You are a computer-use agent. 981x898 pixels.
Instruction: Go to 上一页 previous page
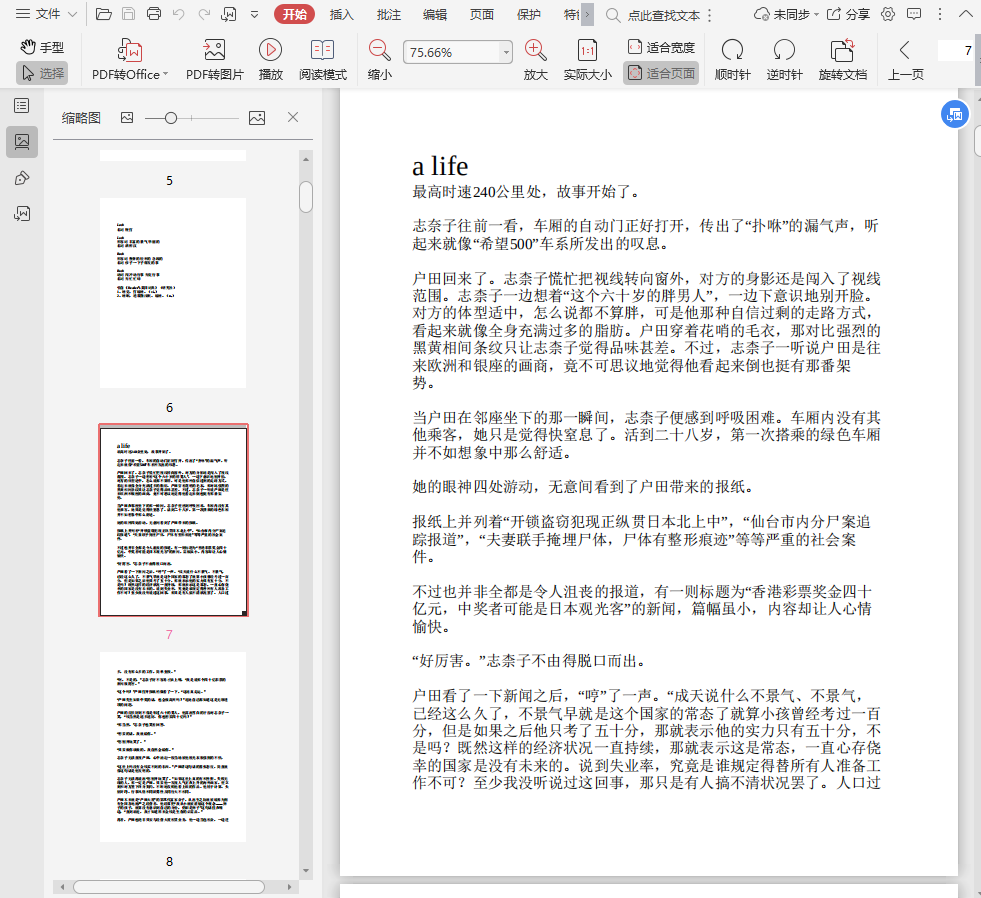(x=905, y=60)
